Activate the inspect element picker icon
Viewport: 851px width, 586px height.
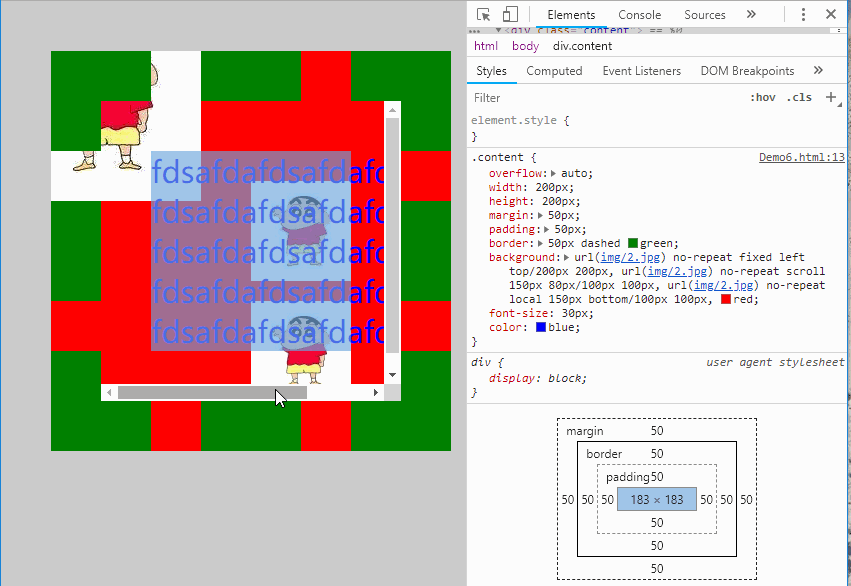click(x=483, y=14)
